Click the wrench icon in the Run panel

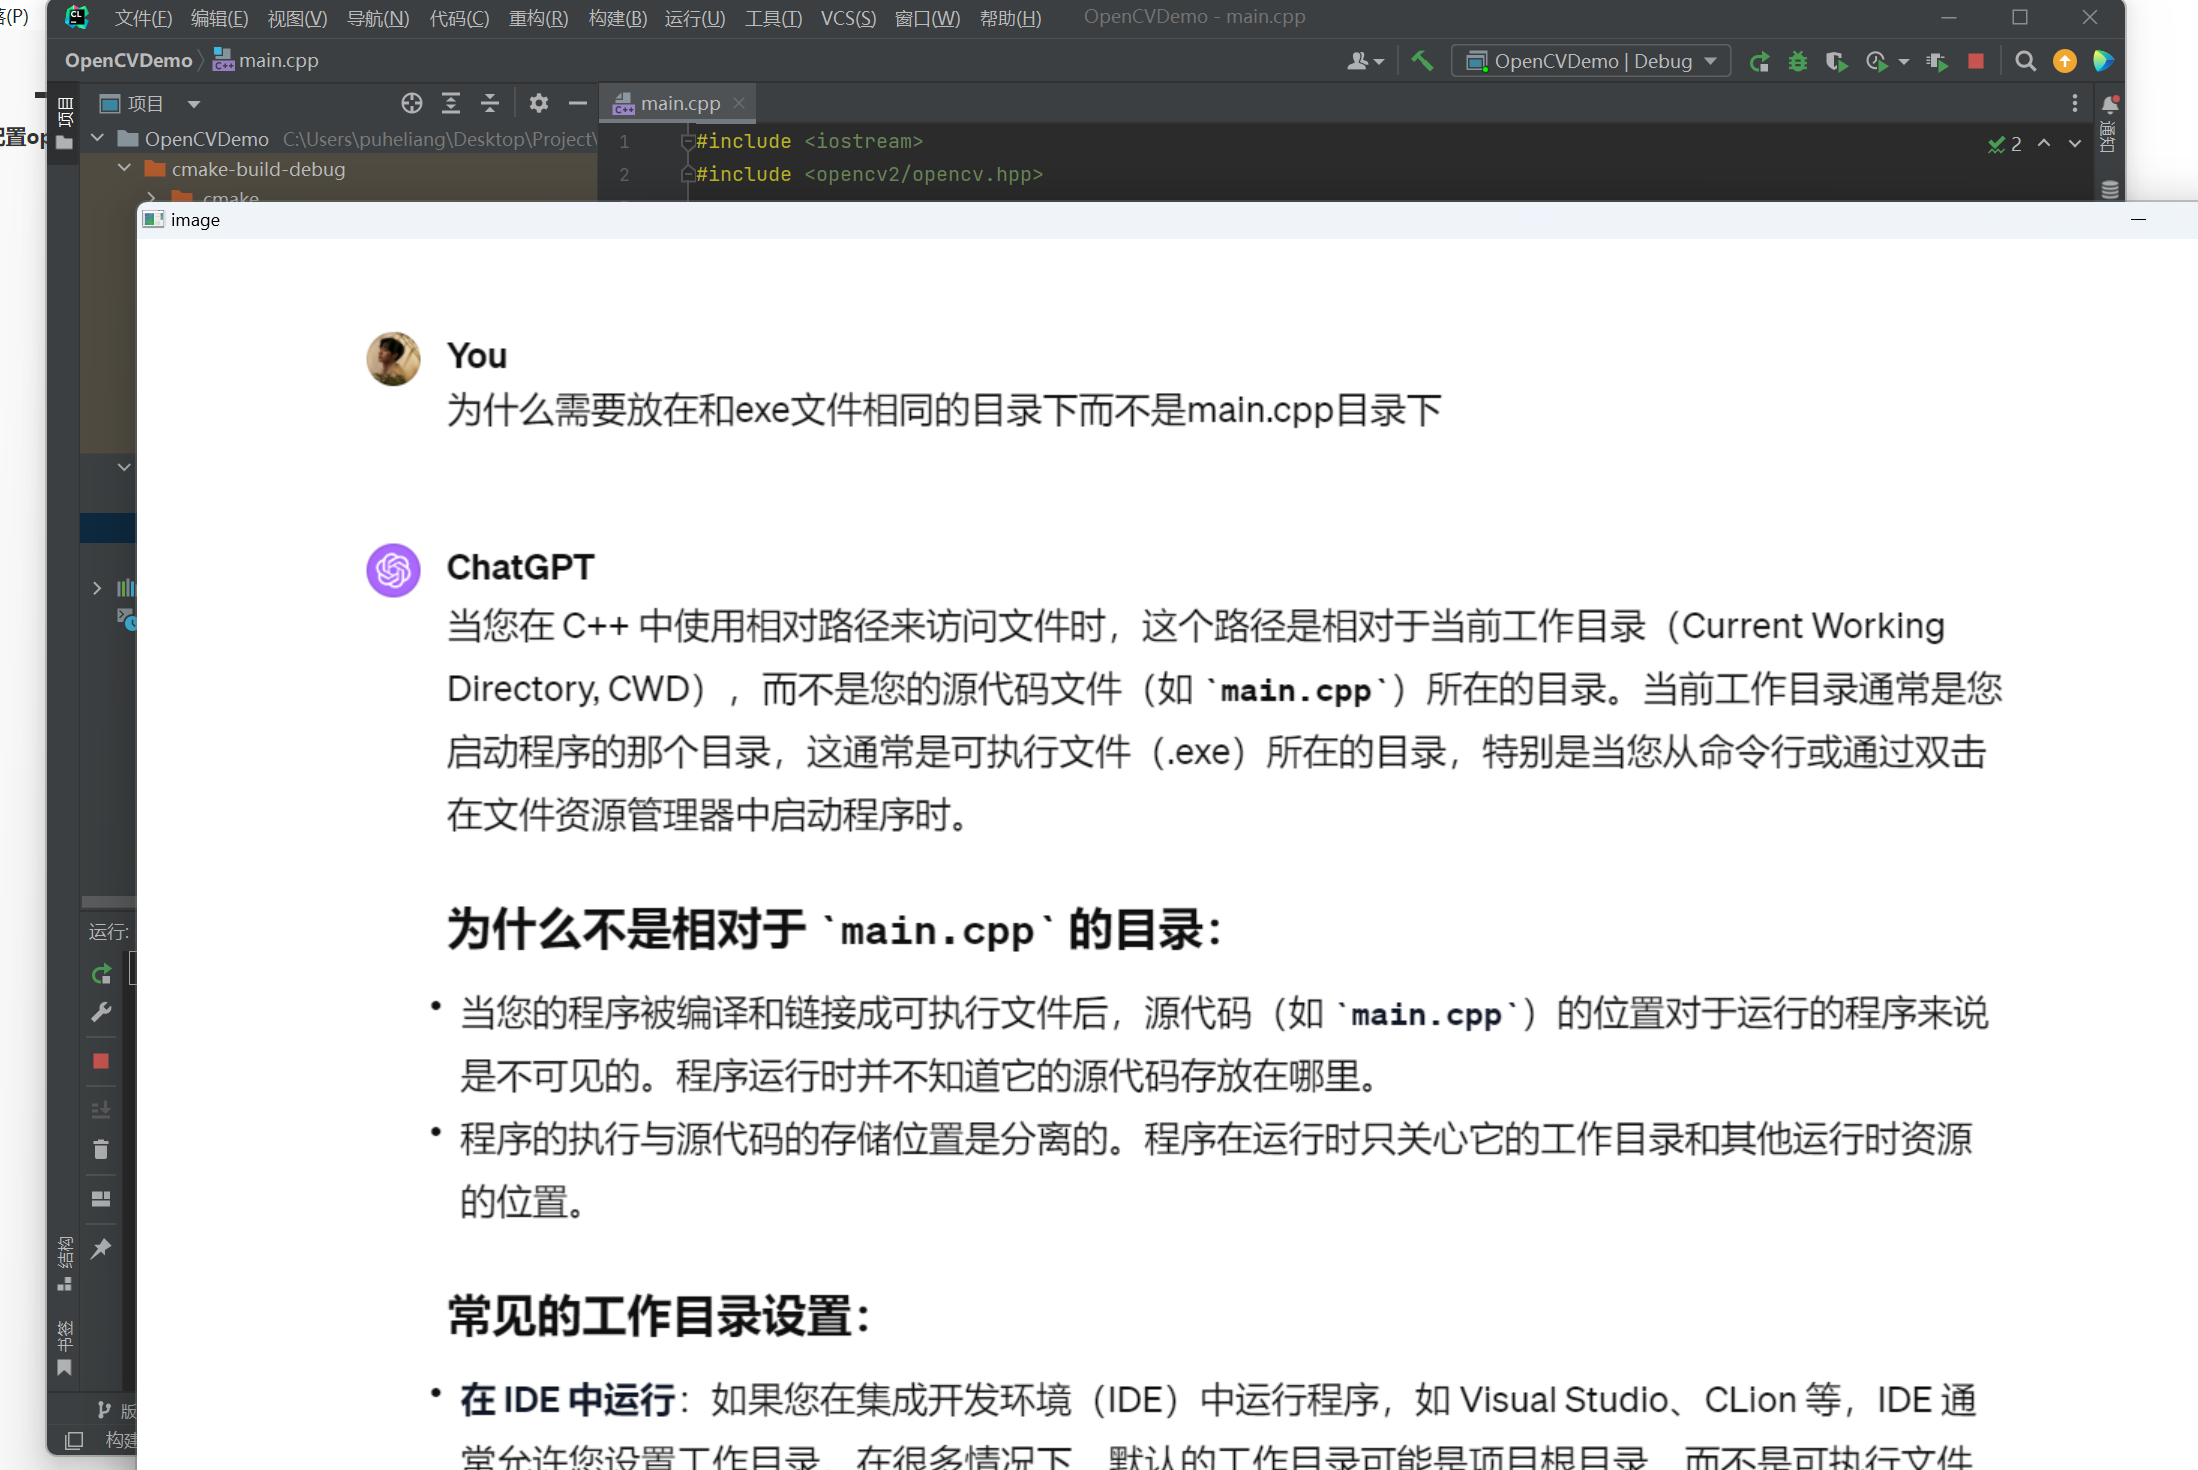coord(101,1013)
